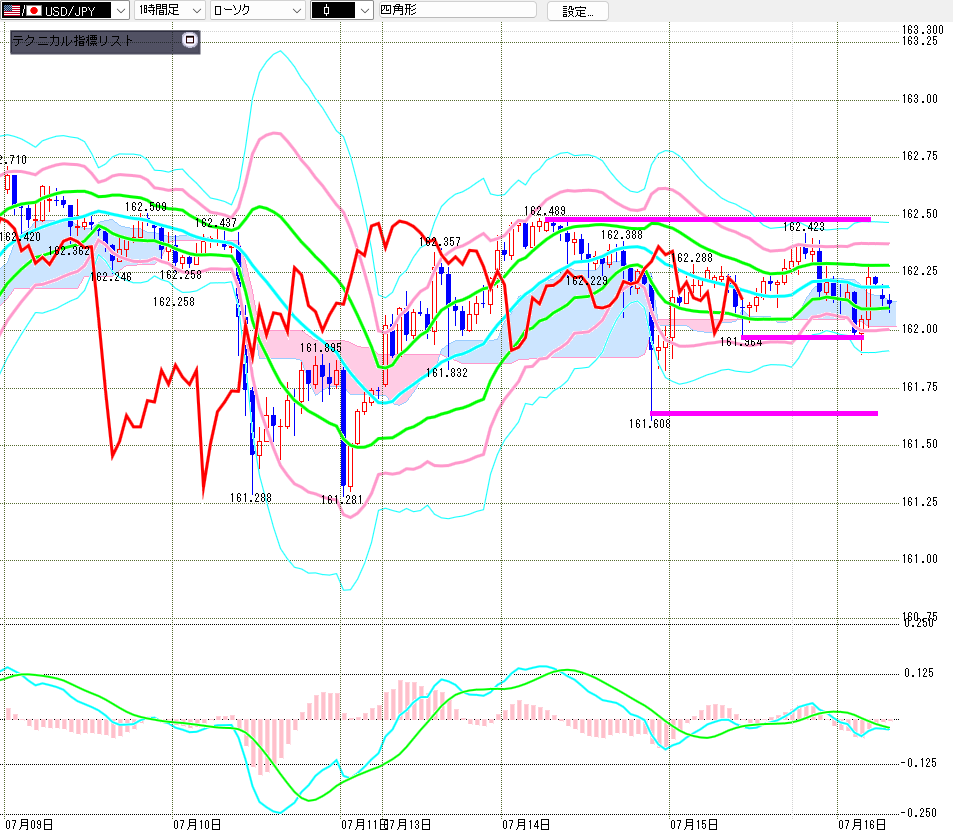Viewport: 953px width, 836px height.
Task: Click the 162.423 high price label
Action: [803, 227]
